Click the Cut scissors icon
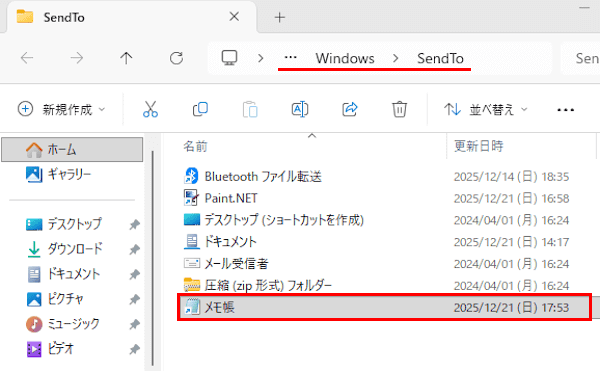This screenshot has width=600, height=371. (150, 109)
